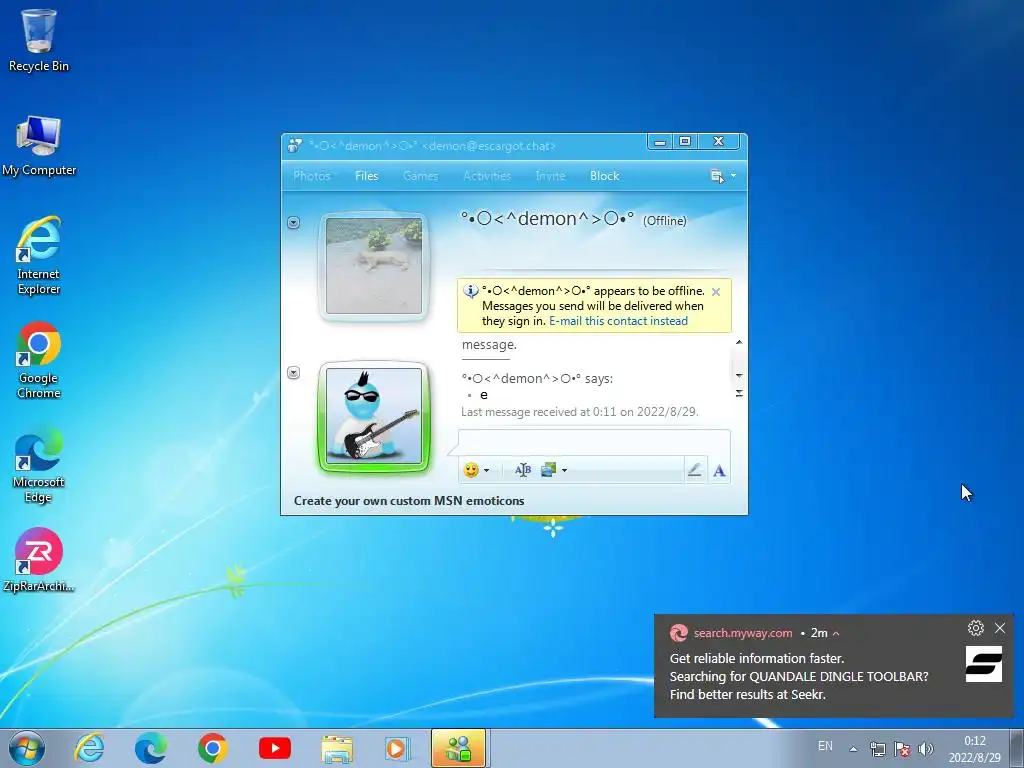Jump to conversation bottom arrow
The height and width of the screenshot is (768, 1024).
coord(739,393)
